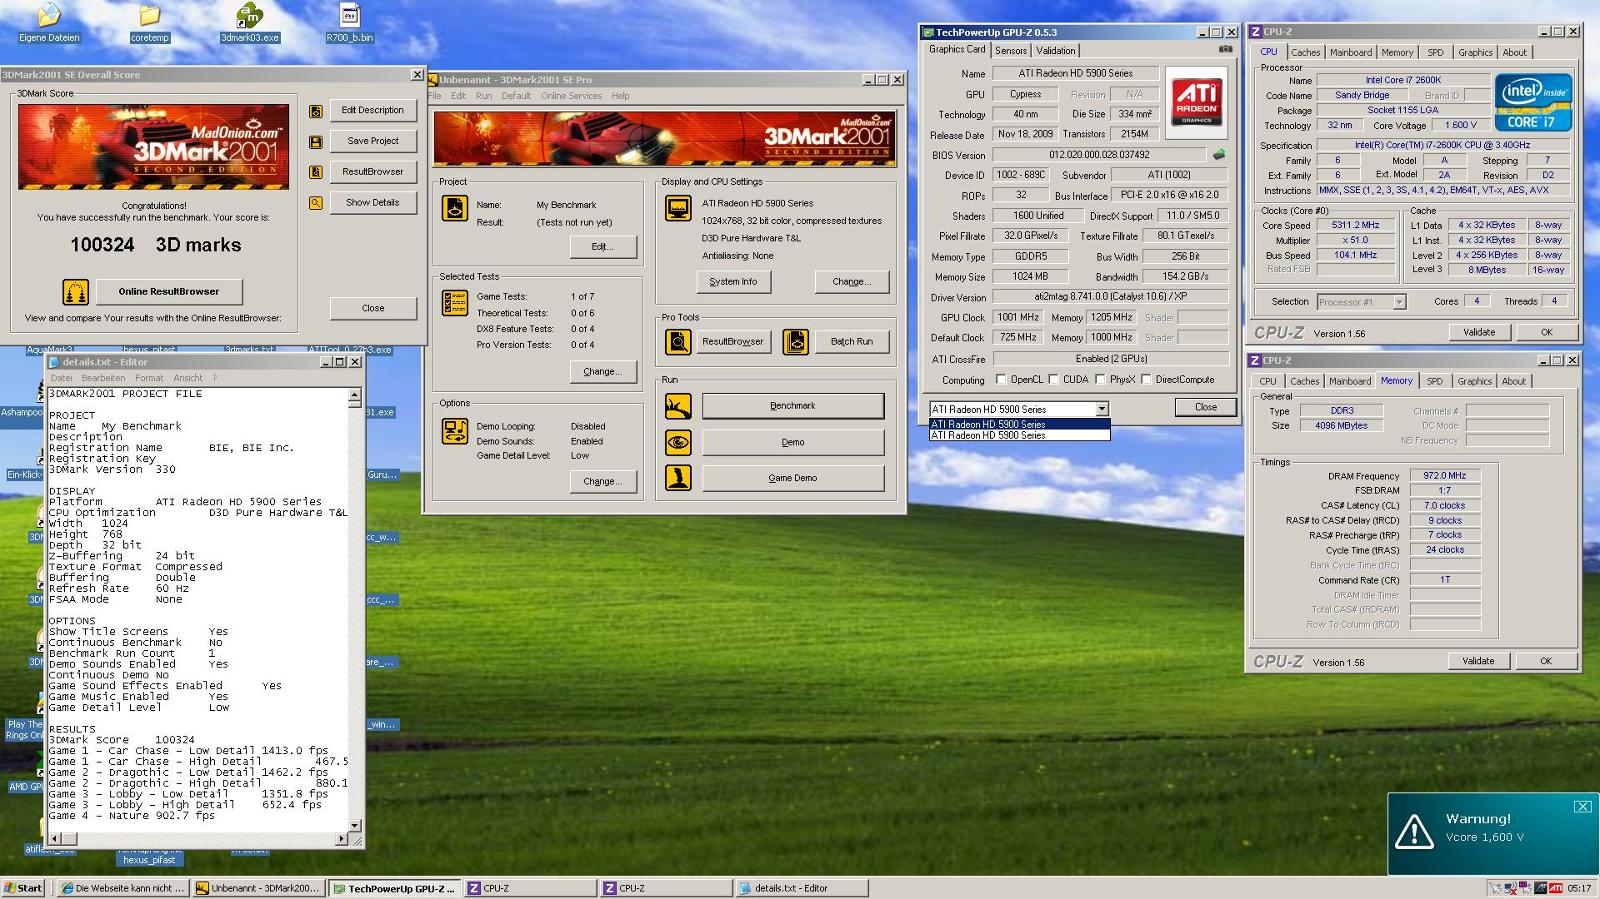Click Game Demo button
This screenshot has width=1600, height=899.
pos(793,478)
